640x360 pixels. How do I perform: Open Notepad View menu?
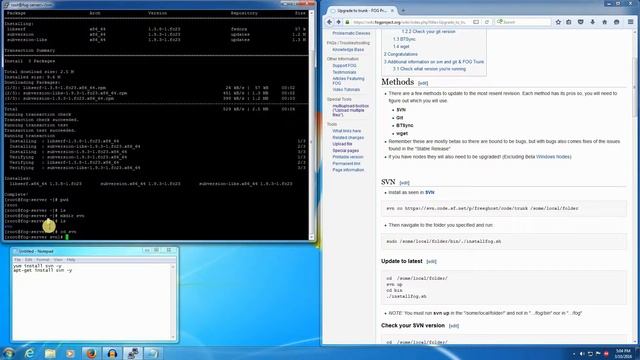(x=58, y=260)
